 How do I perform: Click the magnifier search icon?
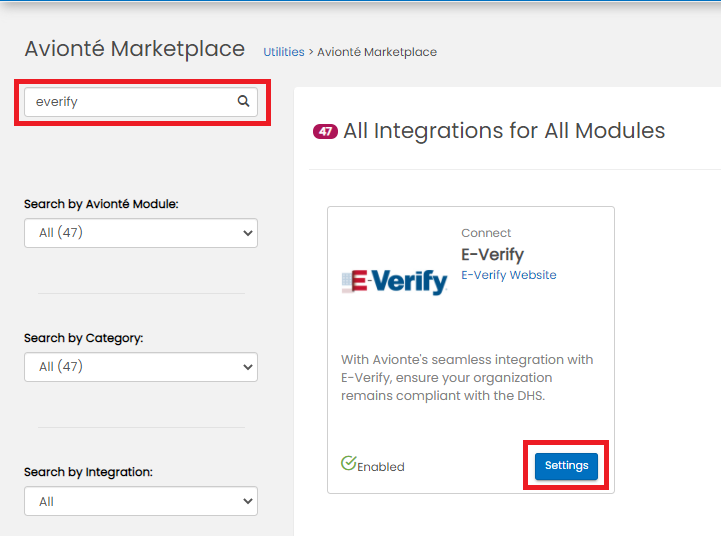243,101
